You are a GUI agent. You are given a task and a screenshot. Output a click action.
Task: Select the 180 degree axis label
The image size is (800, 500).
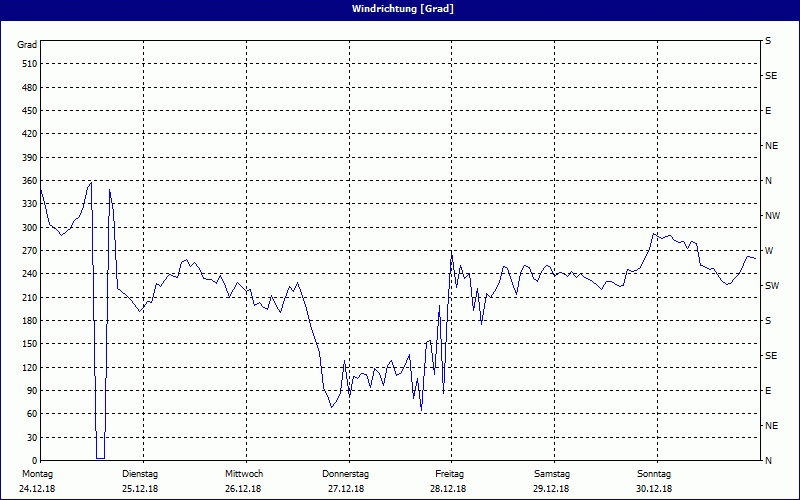point(29,321)
